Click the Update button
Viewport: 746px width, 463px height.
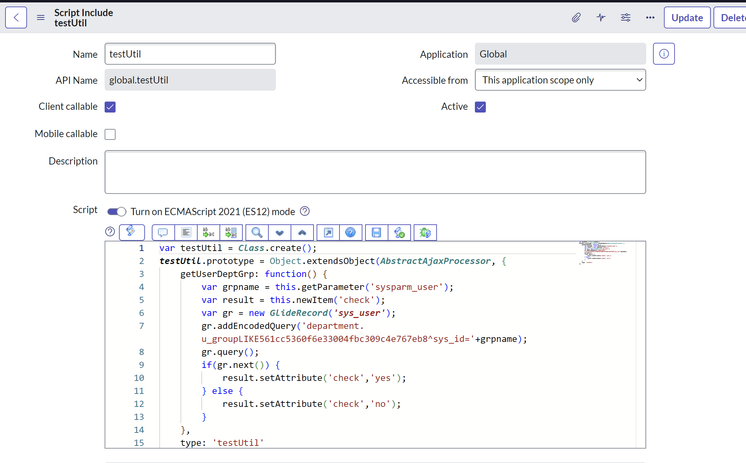pos(687,18)
